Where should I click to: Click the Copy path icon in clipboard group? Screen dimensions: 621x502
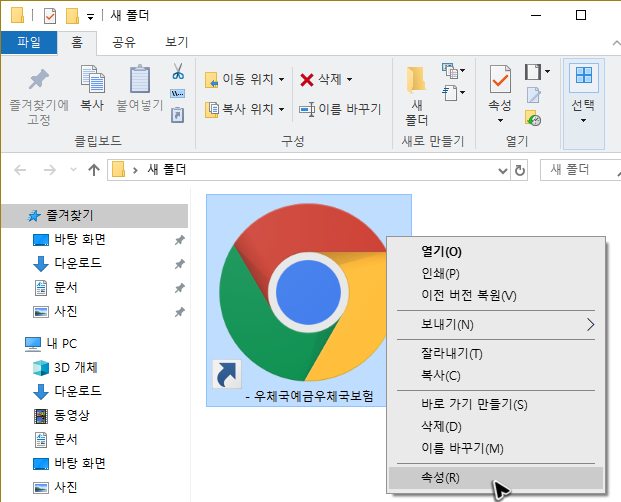click(x=177, y=93)
